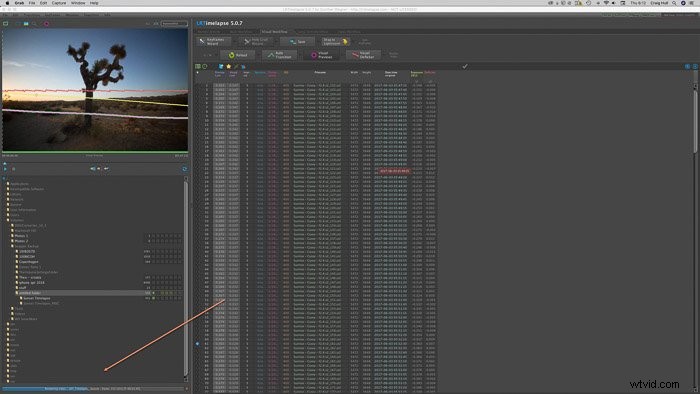Open the Capture menu in menu bar
This screenshot has height=394, width=700.
point(58,3)
